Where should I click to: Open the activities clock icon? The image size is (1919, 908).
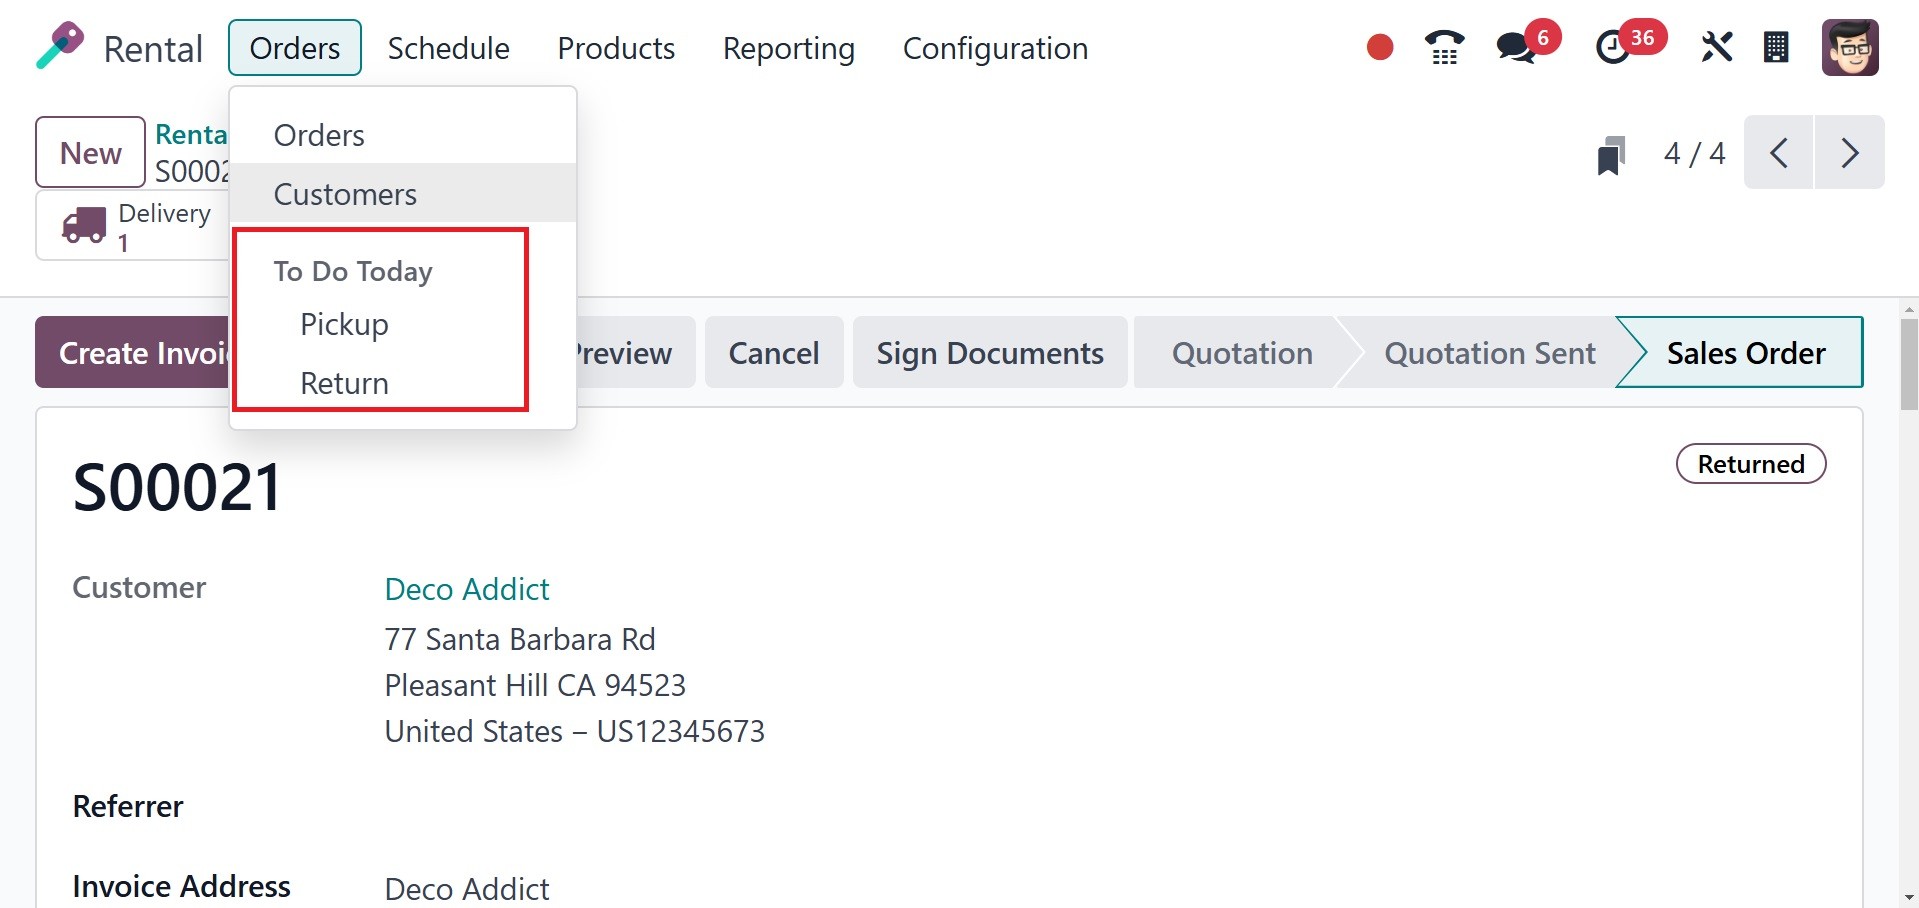(1613, 47)
